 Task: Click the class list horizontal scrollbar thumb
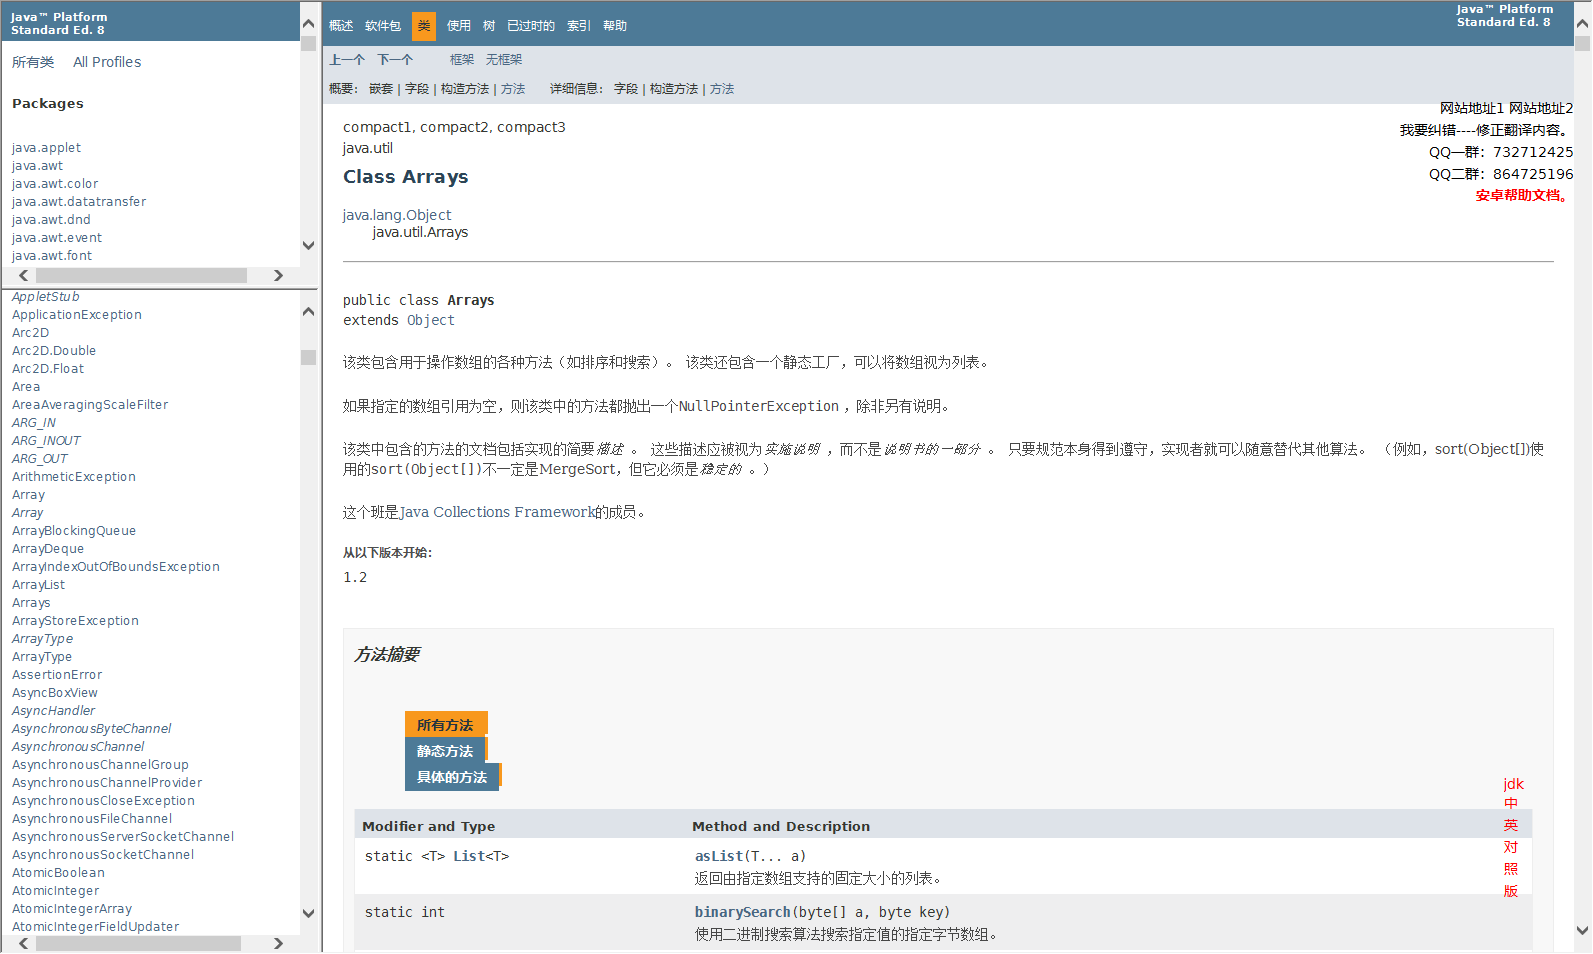click(138, 943)
